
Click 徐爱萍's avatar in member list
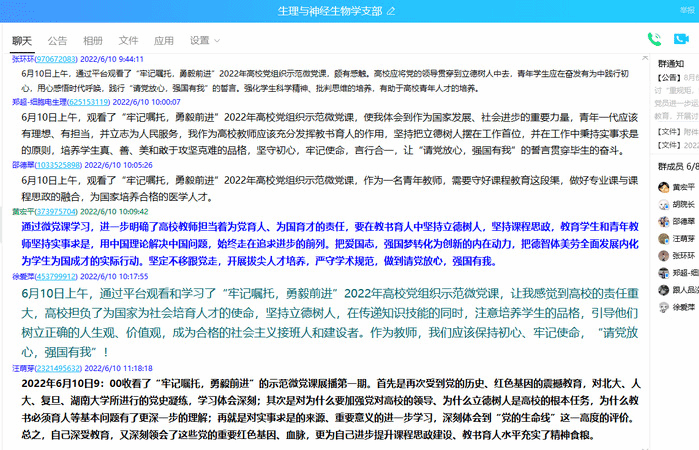pyautogui.click(x=663, y=307)
